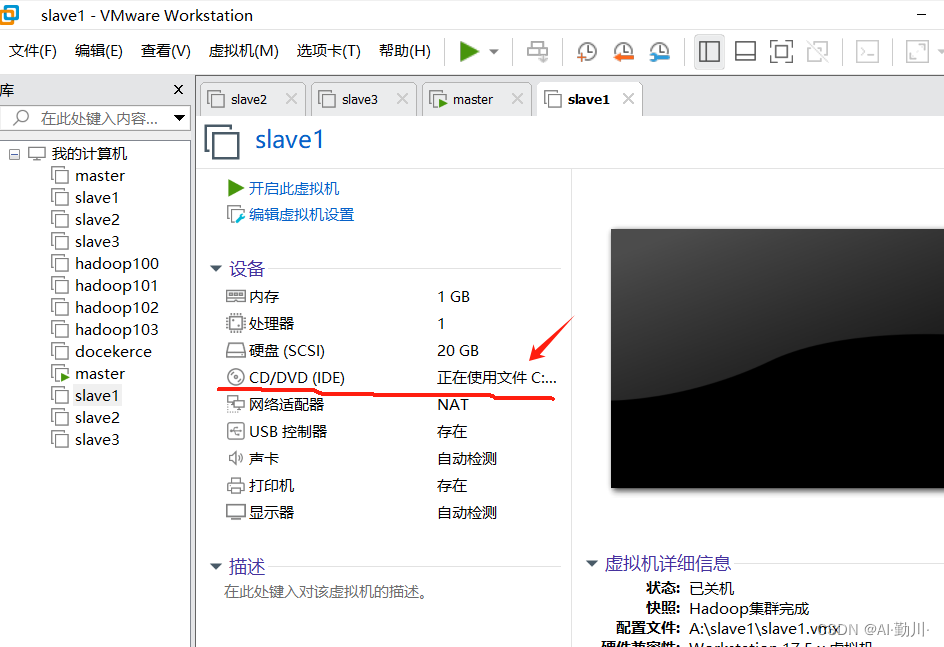
Task: Close the master tab
Action: [517, 99]
